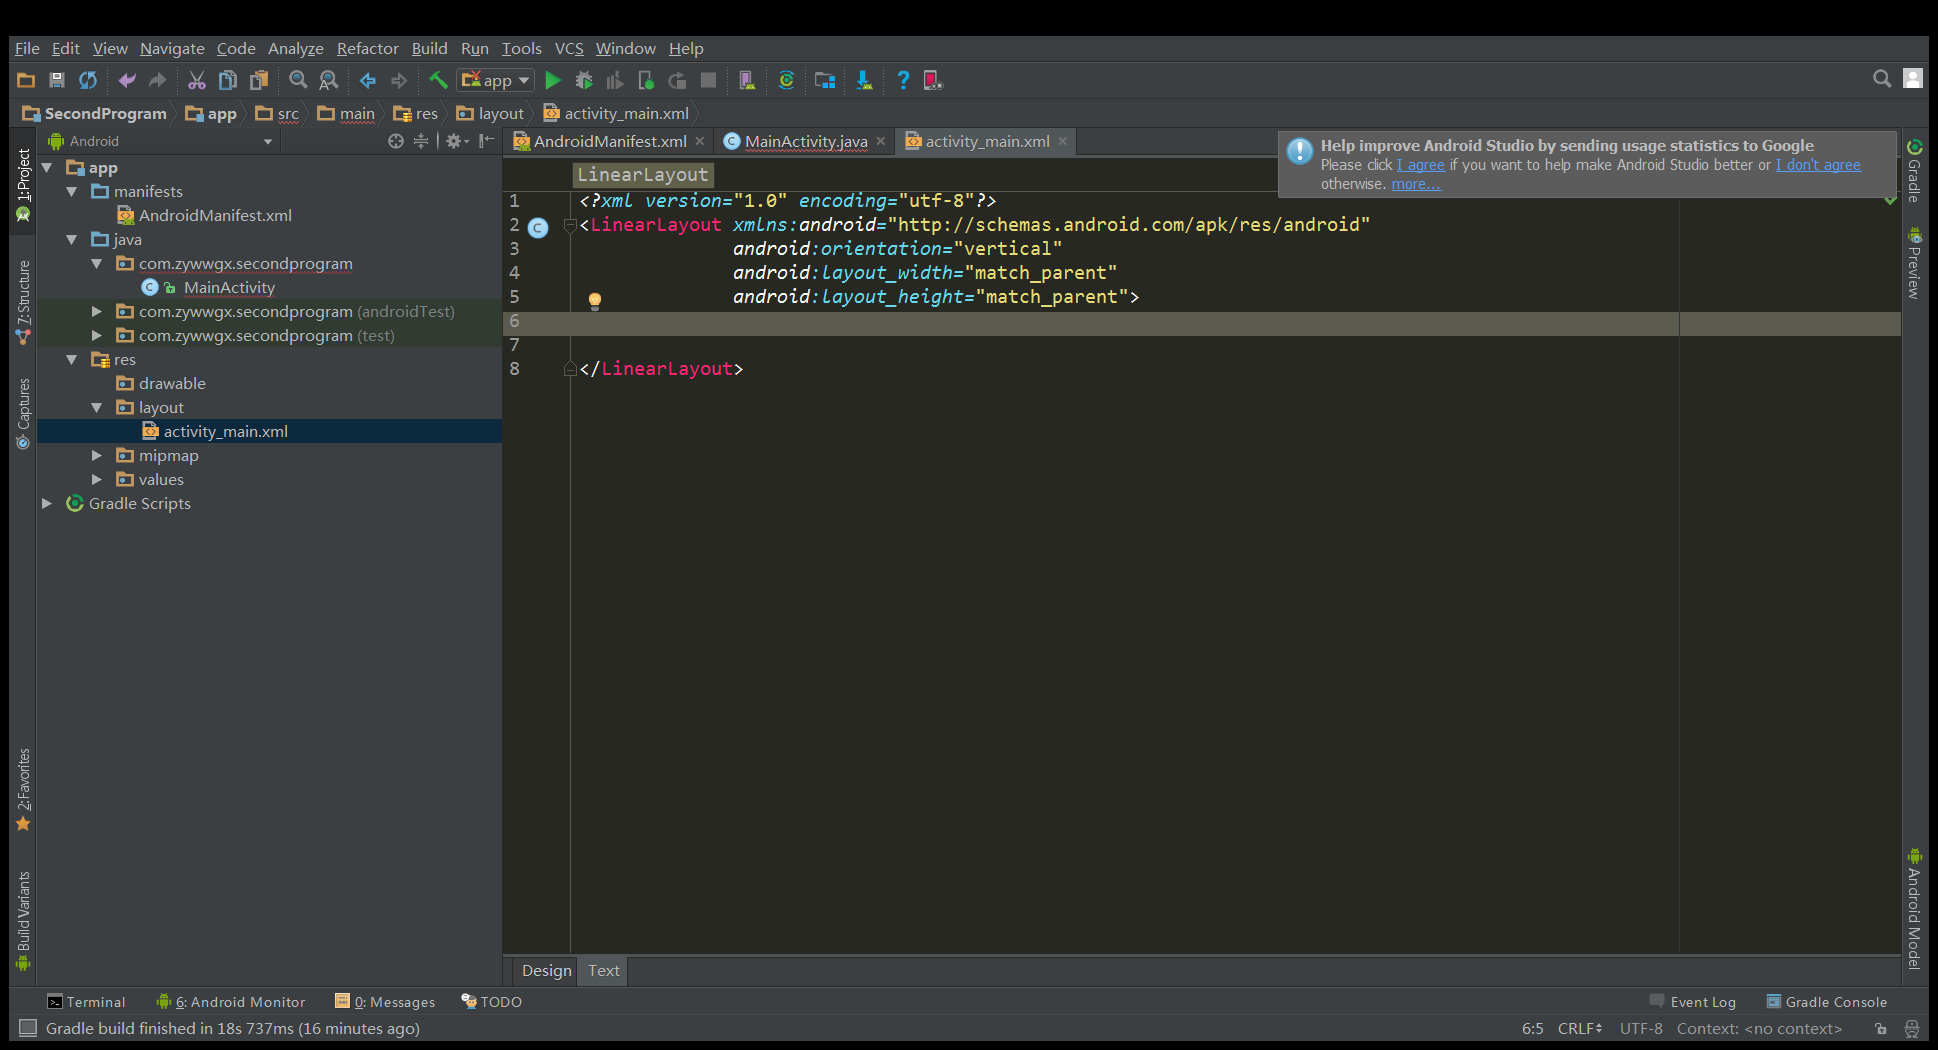Open the Refactor menu
This screenshot has width=1938, height=1050.
point(367,48)
